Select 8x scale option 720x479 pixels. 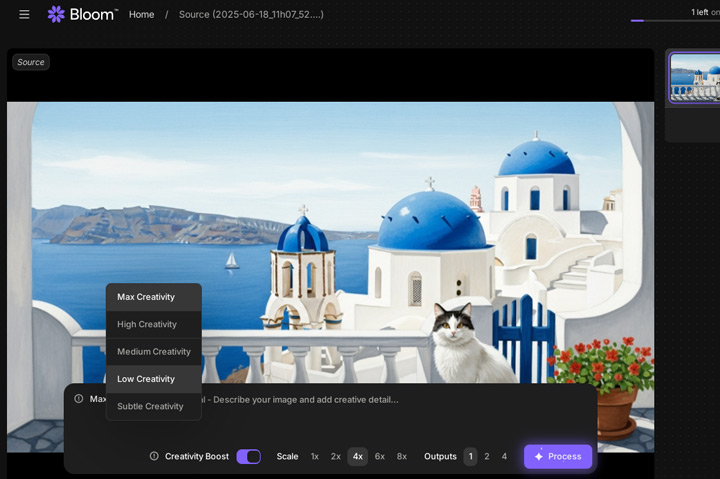coord(402,457)
